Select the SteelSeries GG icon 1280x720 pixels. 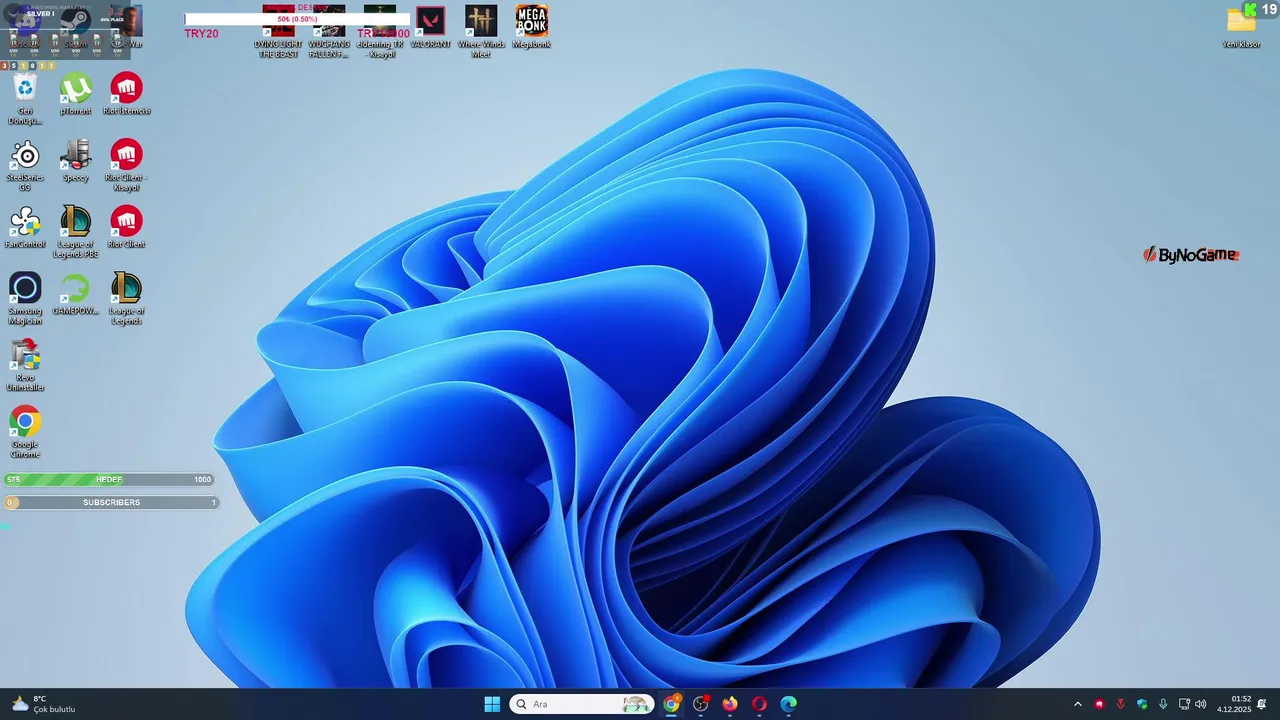click(25, 165)
